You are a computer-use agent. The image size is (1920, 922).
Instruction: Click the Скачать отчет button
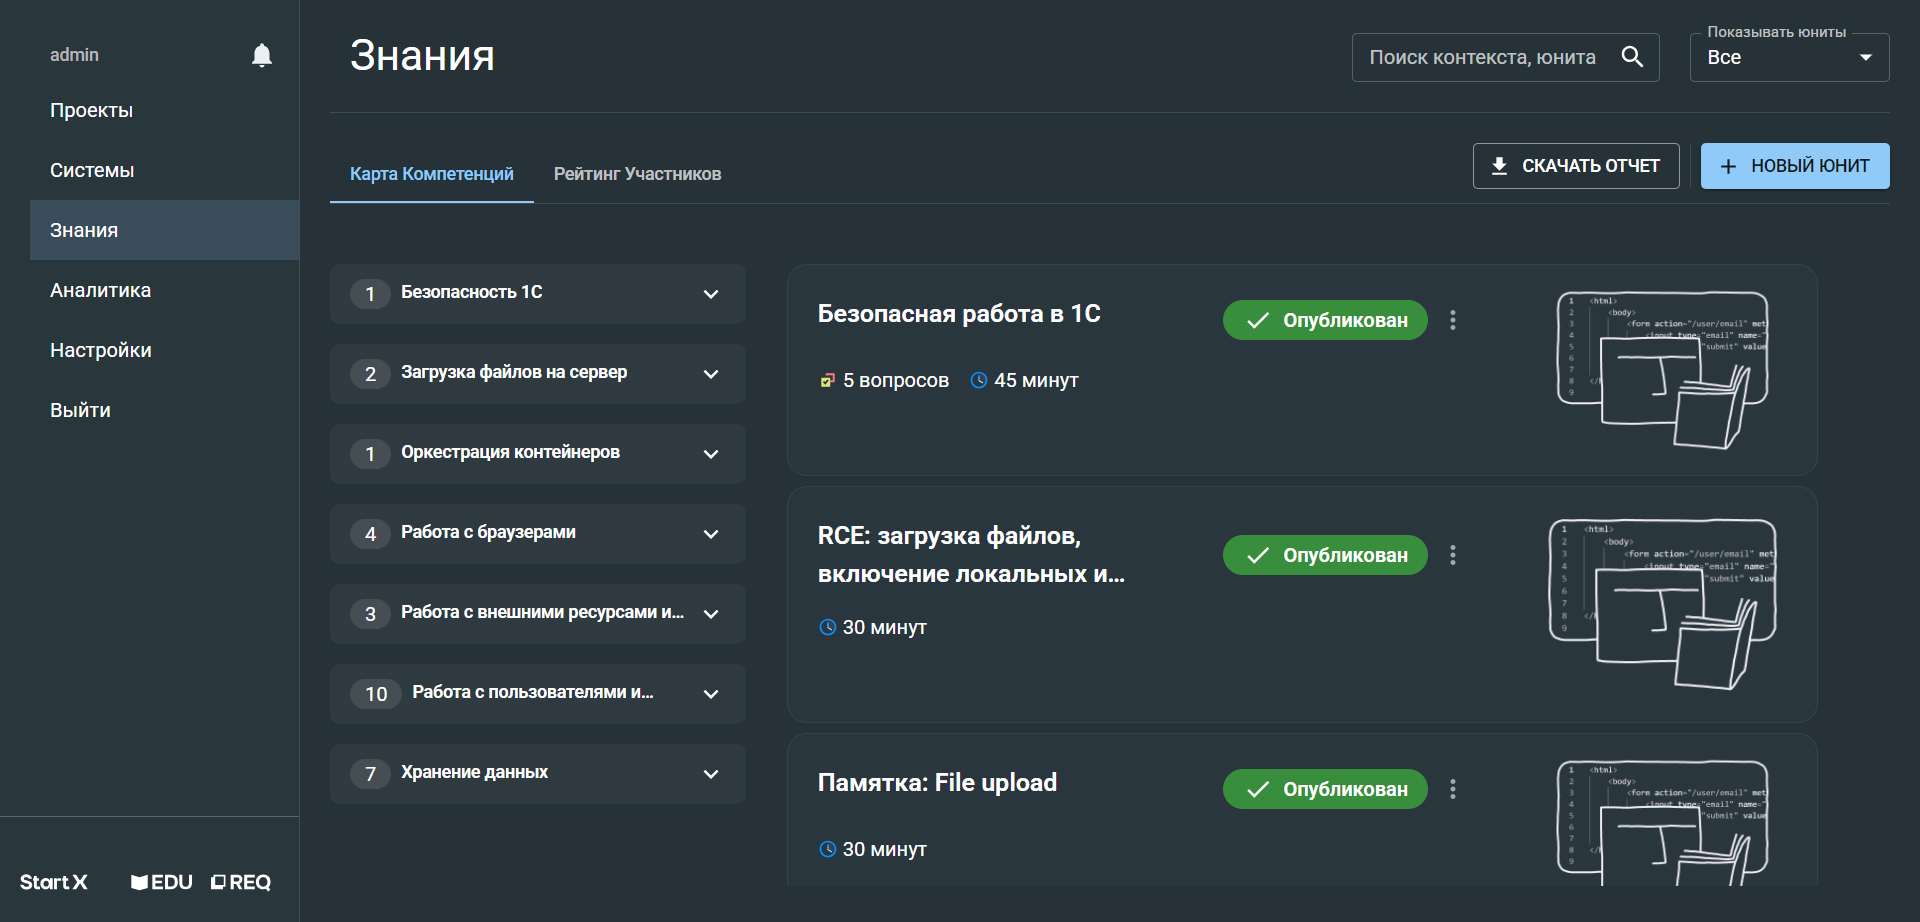1575,166
